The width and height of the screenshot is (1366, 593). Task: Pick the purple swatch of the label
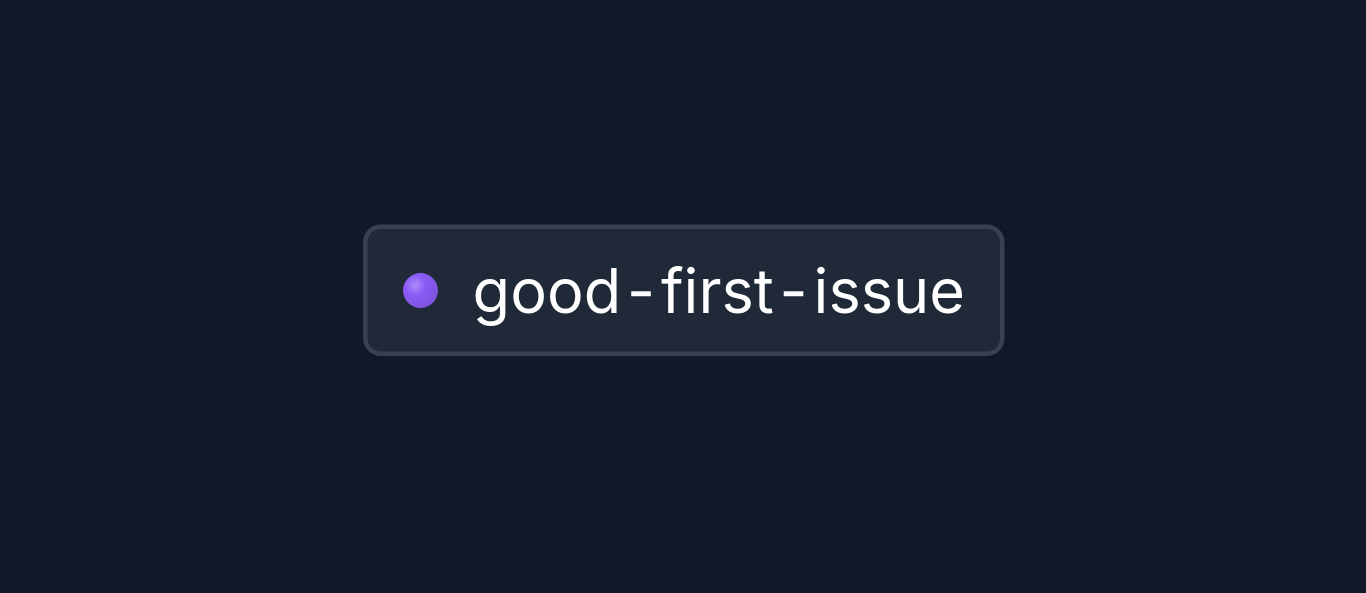[x=420, y=291]
